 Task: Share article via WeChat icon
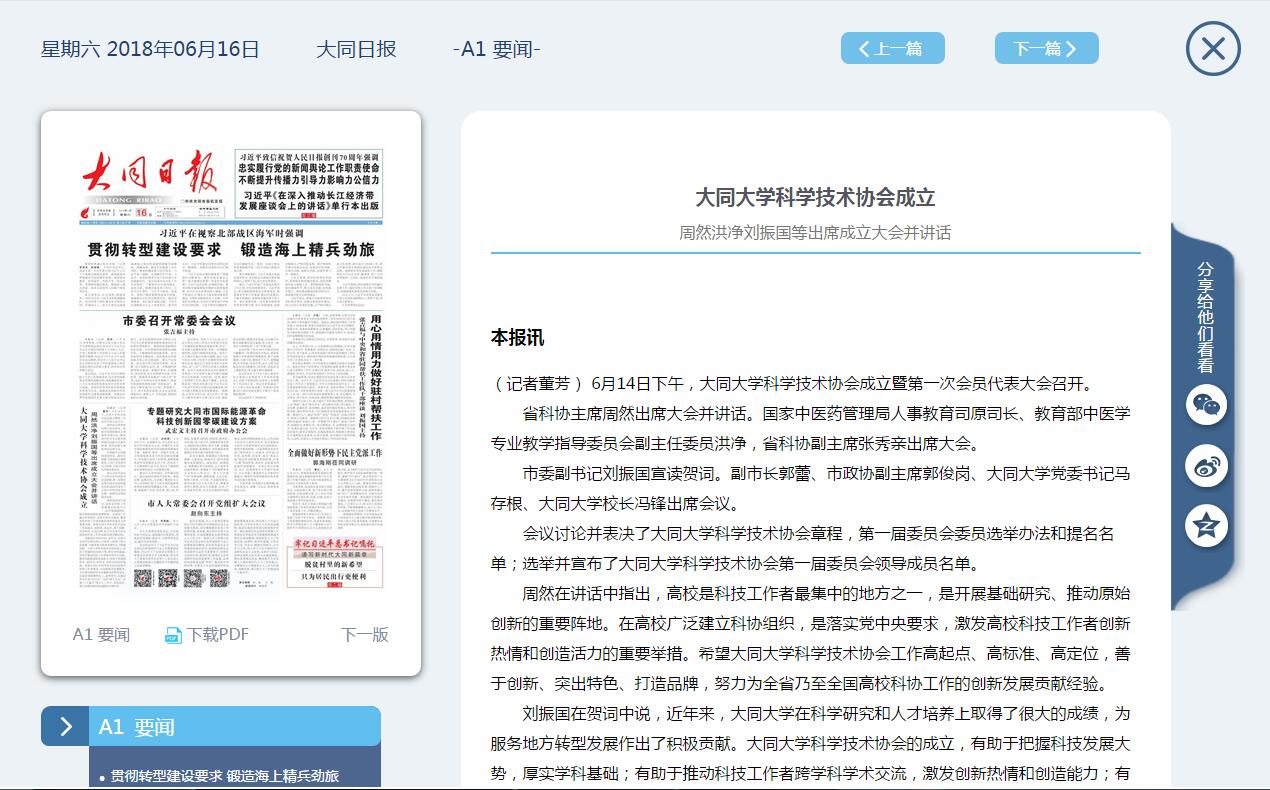[x=1206, y=405]
